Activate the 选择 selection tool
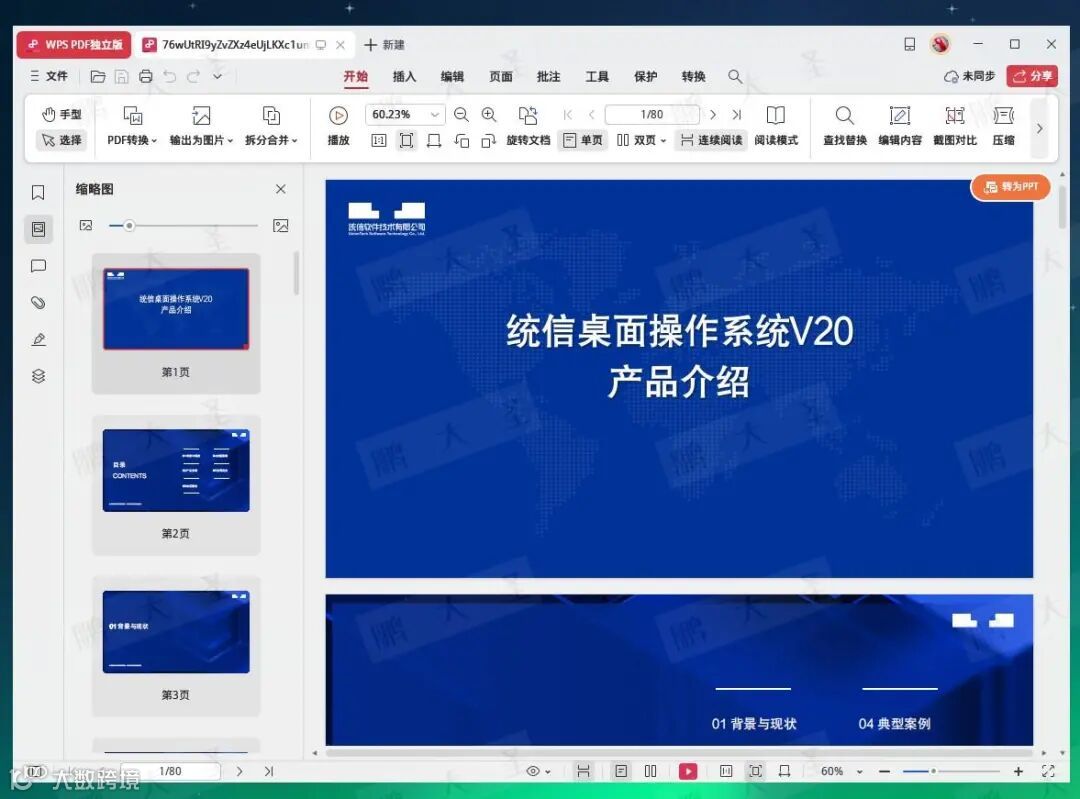Image resolution: width=1080 pixels, height=799 pixels. 62,140
